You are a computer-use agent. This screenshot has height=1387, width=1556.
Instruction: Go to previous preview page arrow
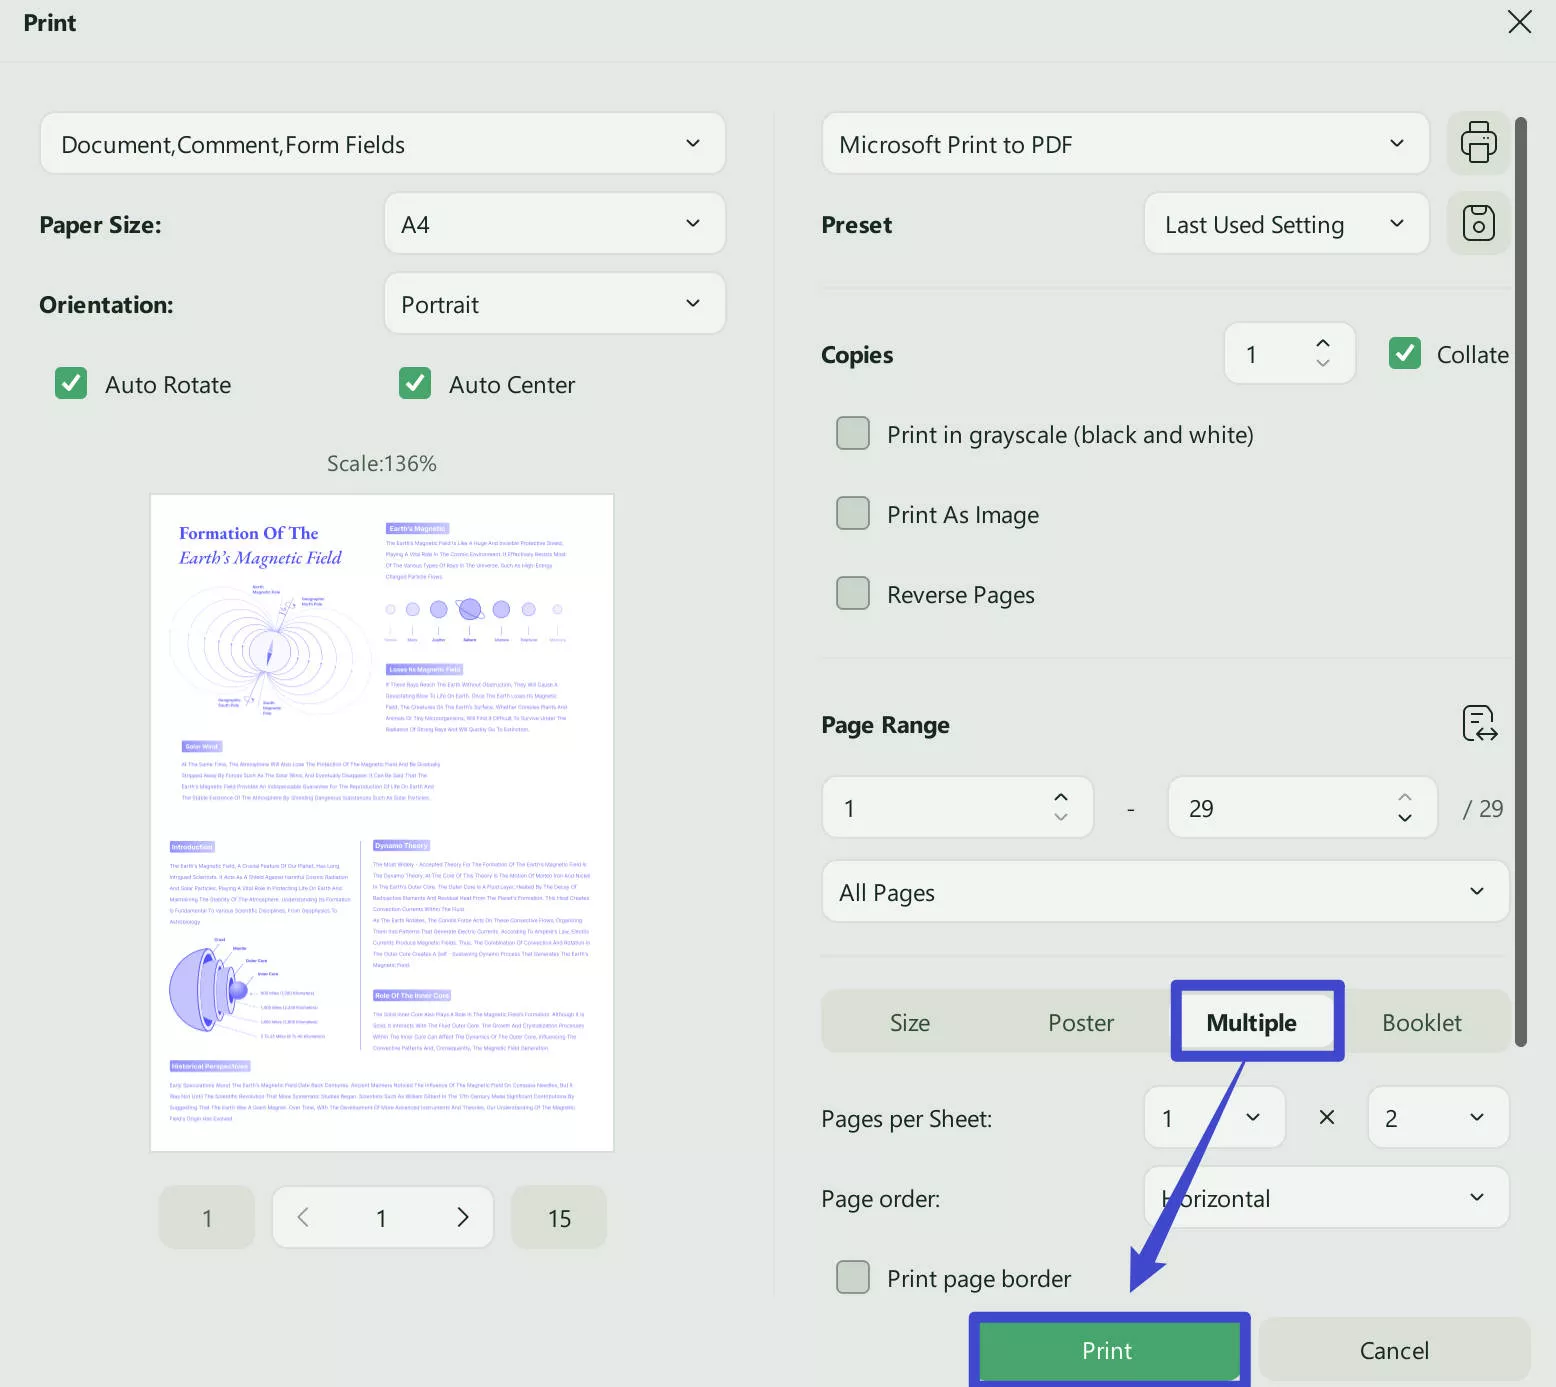coord(303,1217)
